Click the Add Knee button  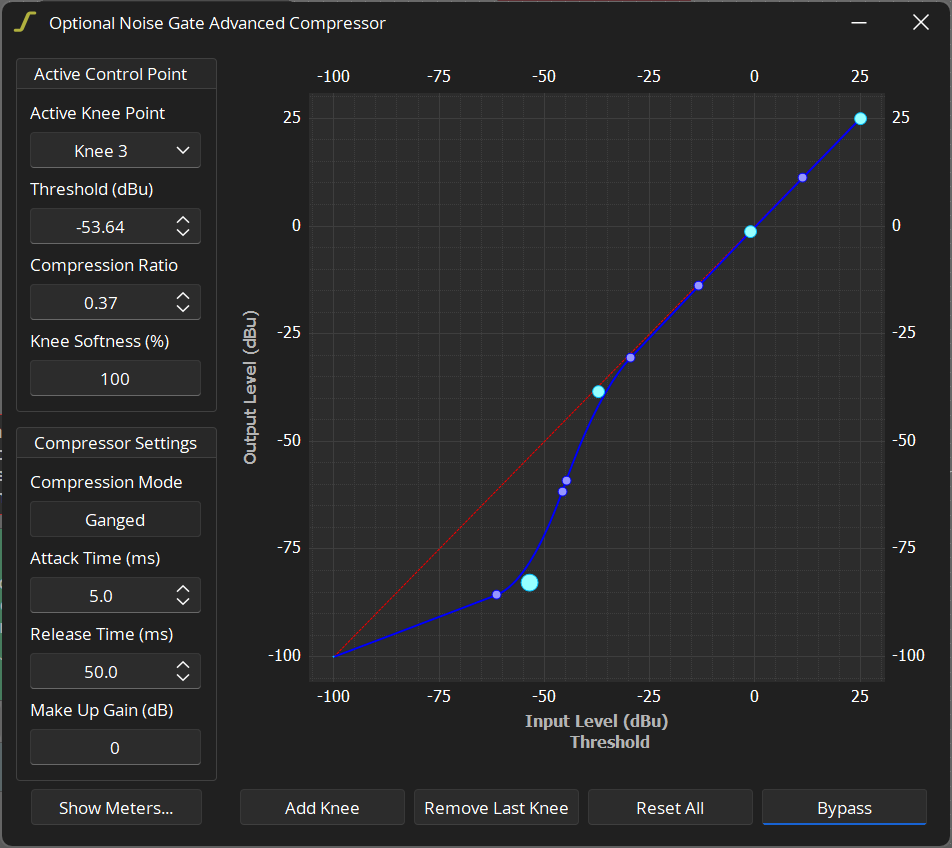click(x=322, y=808)
